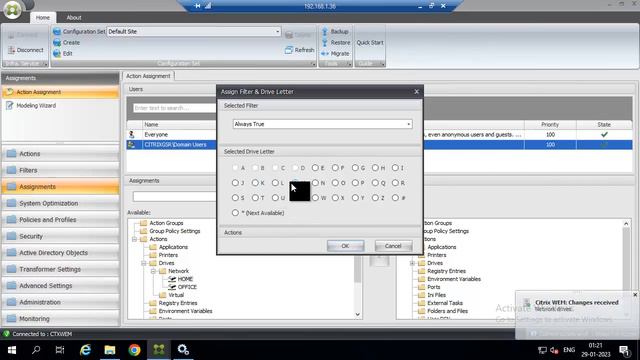Viewport: 640px width, 360px height.
Task: Open the Policies and Profiles folder icon
Action: 11,220
